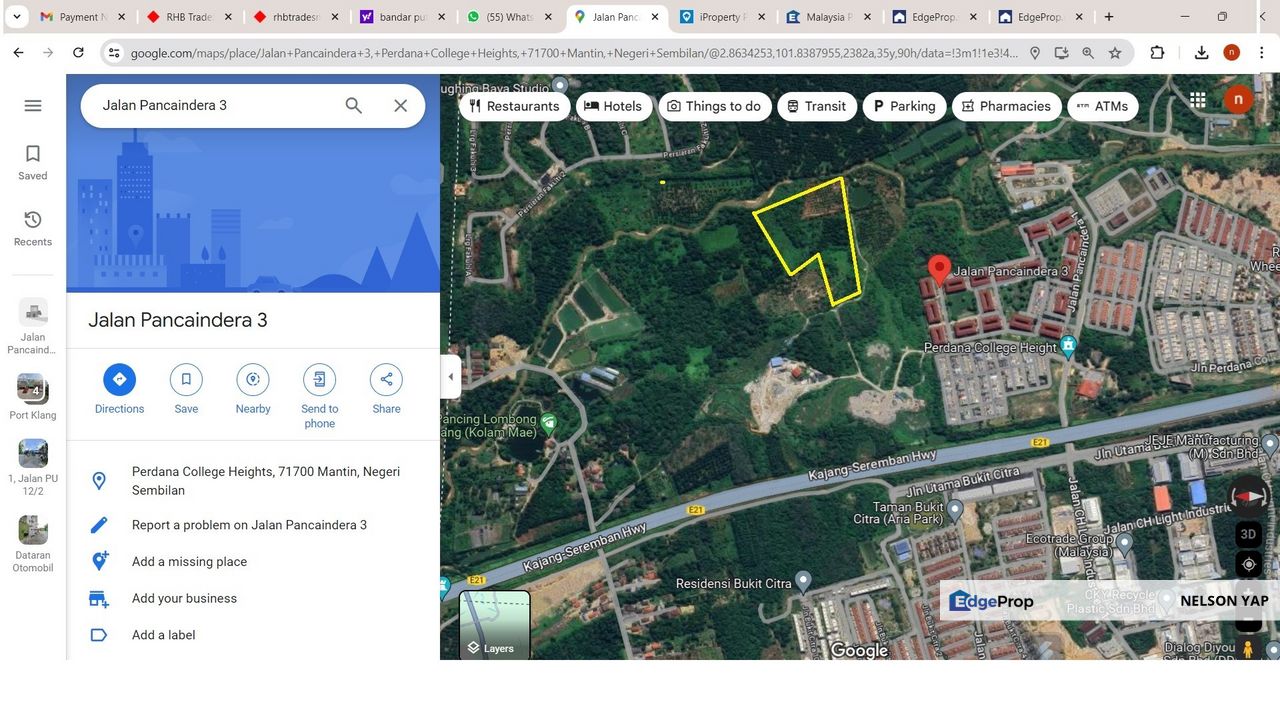Filter map by Hotels chip

(x=614, y=106)
